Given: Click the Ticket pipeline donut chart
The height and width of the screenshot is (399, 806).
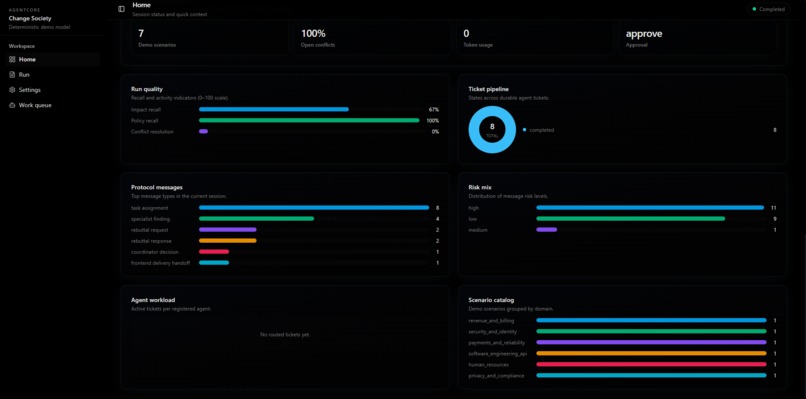Looking at the screenshot, I should coord(492,130).
